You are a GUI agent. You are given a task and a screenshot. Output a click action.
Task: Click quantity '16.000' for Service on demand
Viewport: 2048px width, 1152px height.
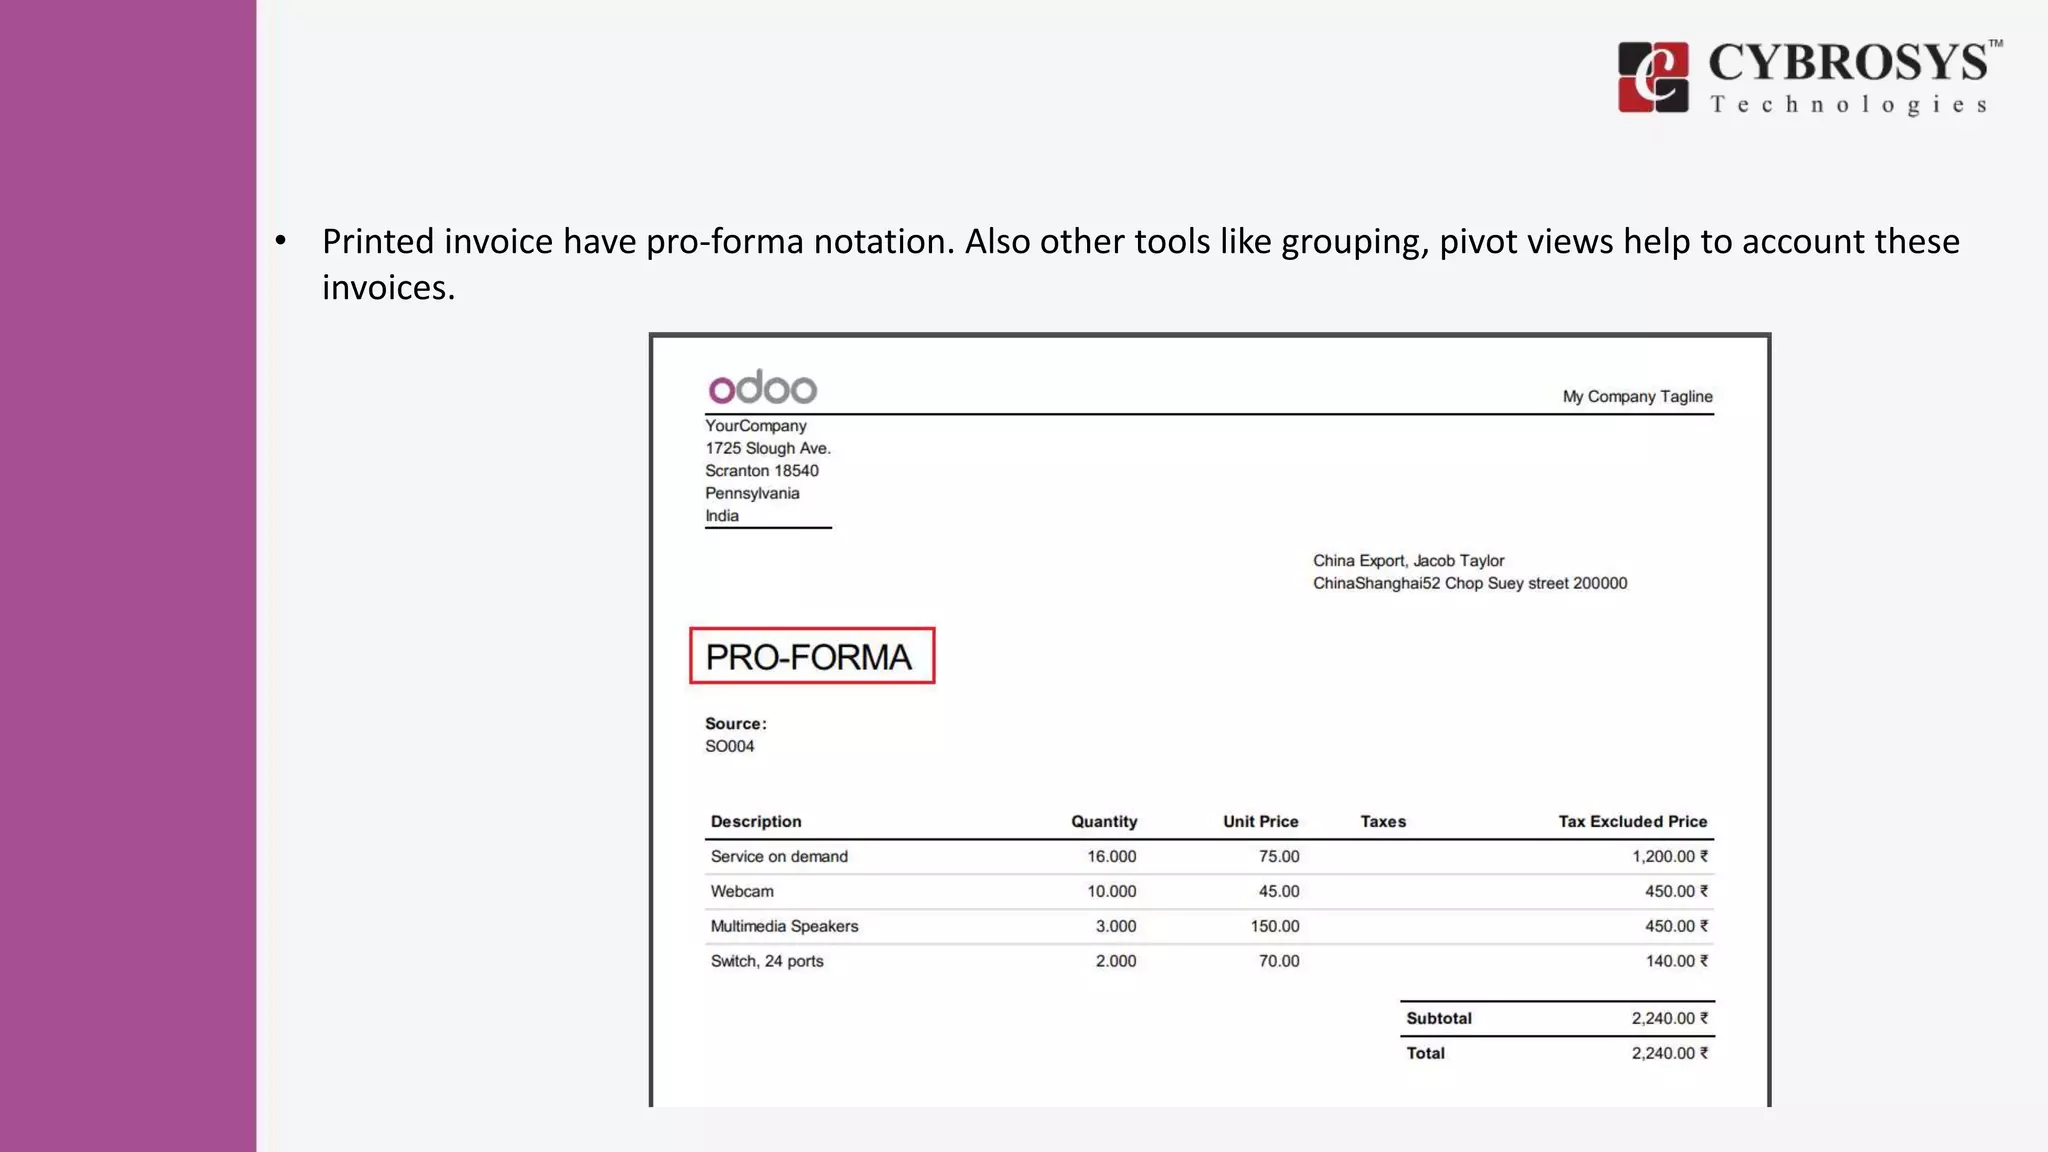1112,856
